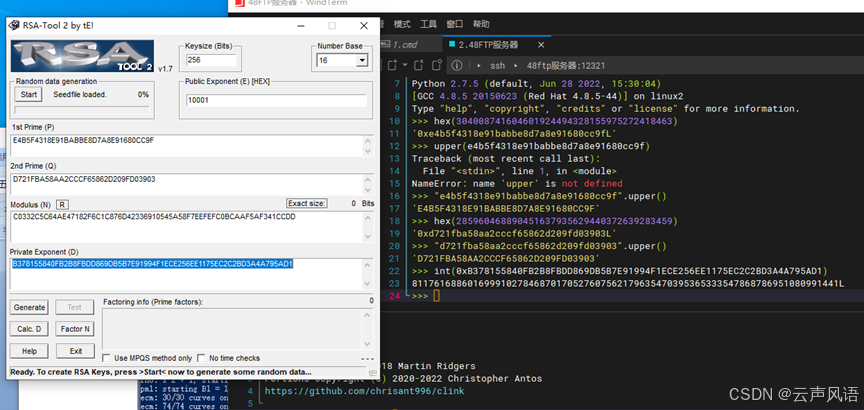This screenshot has height=410, width=864.
Task: Close the RSA-Tool window
Action: 364,26
